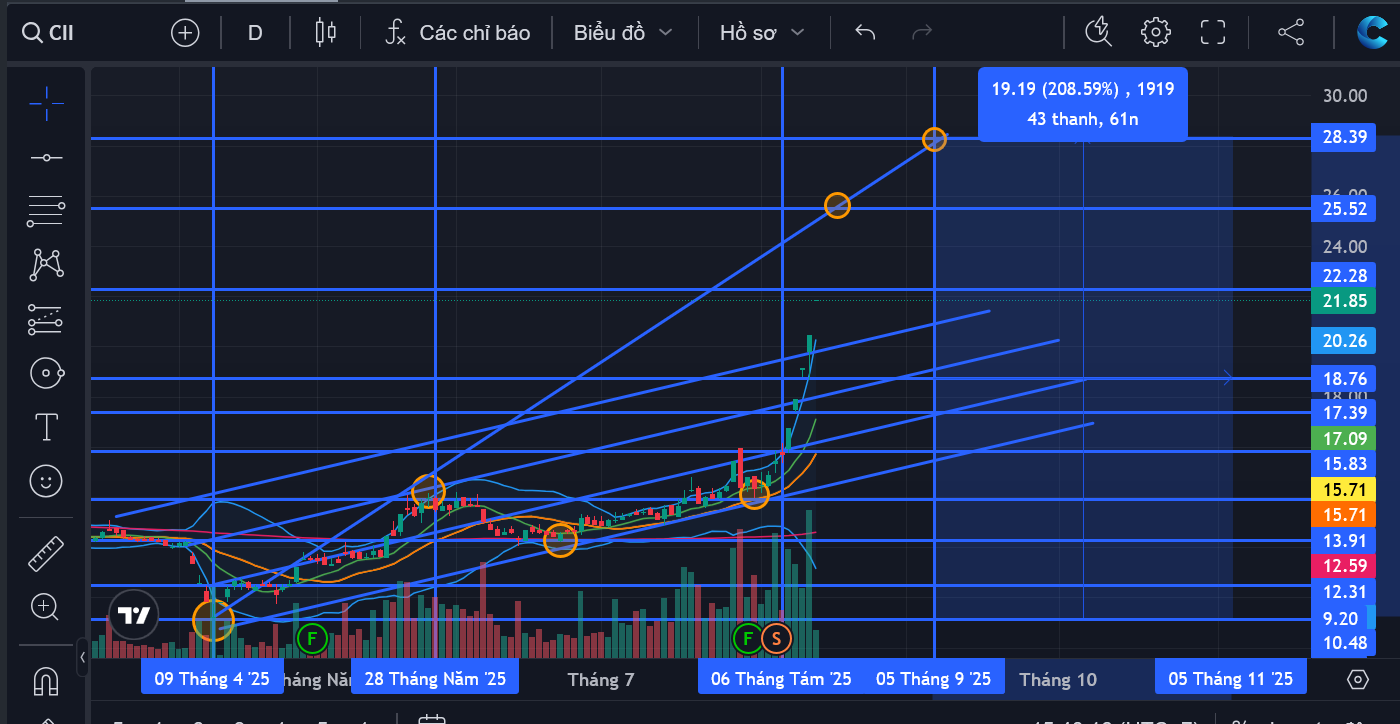The height and width of the screenshot is (724, 1400).
Task: Open the candlestick chart type selector
Action: click(x=325, y=33)
